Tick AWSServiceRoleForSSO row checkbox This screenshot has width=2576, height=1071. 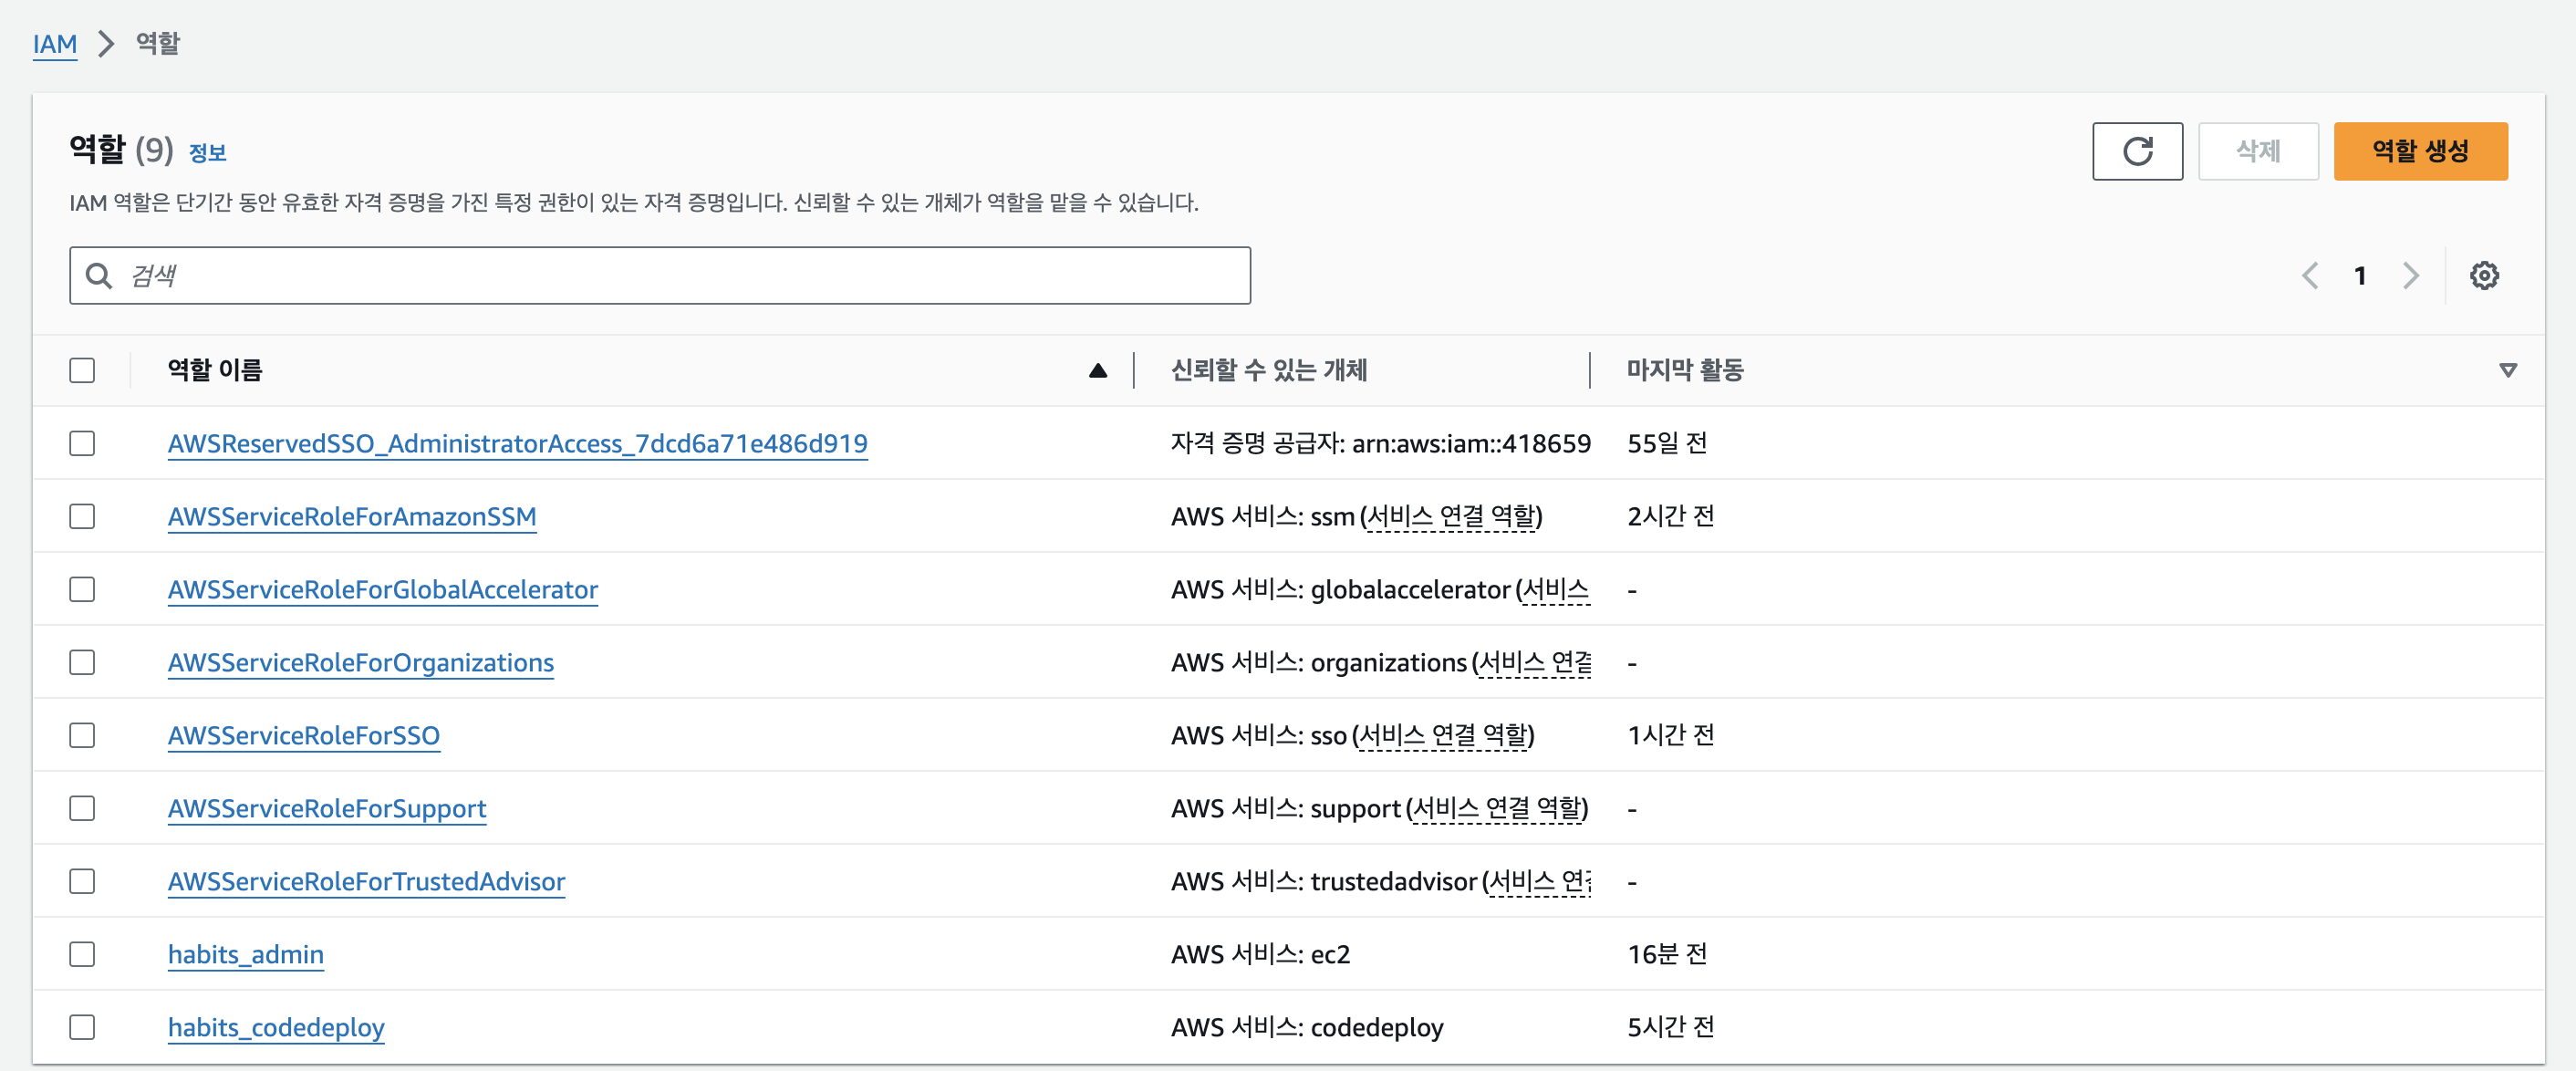[x=82, y=735]
